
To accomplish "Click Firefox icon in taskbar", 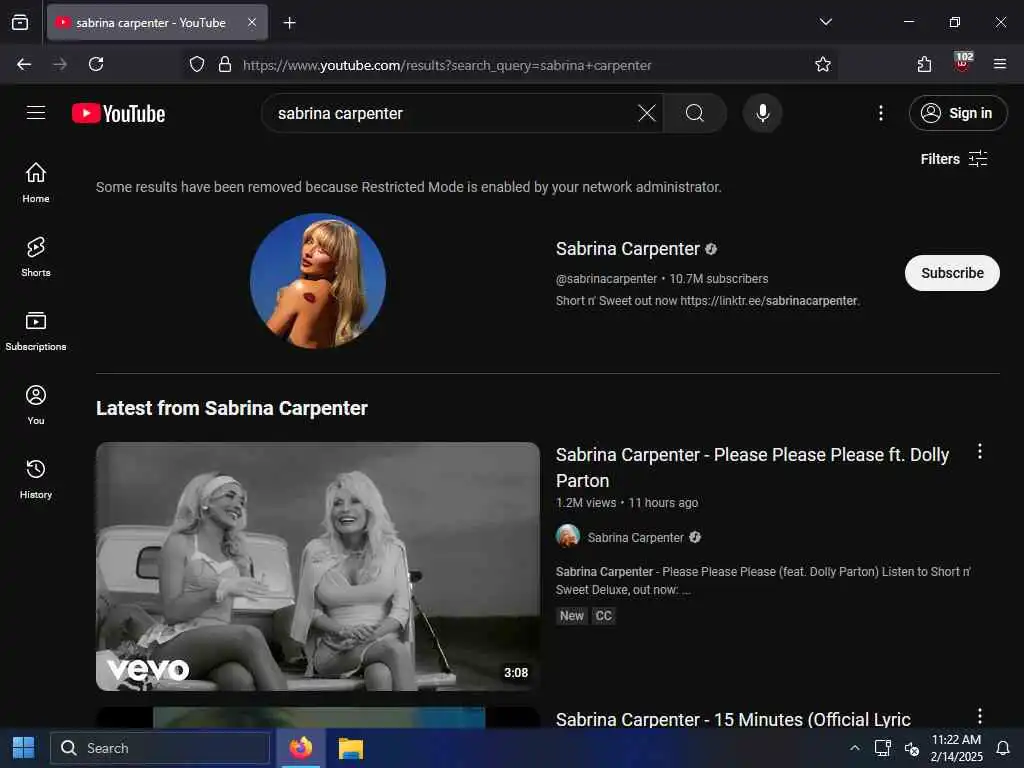I will (x=301, y=748).
